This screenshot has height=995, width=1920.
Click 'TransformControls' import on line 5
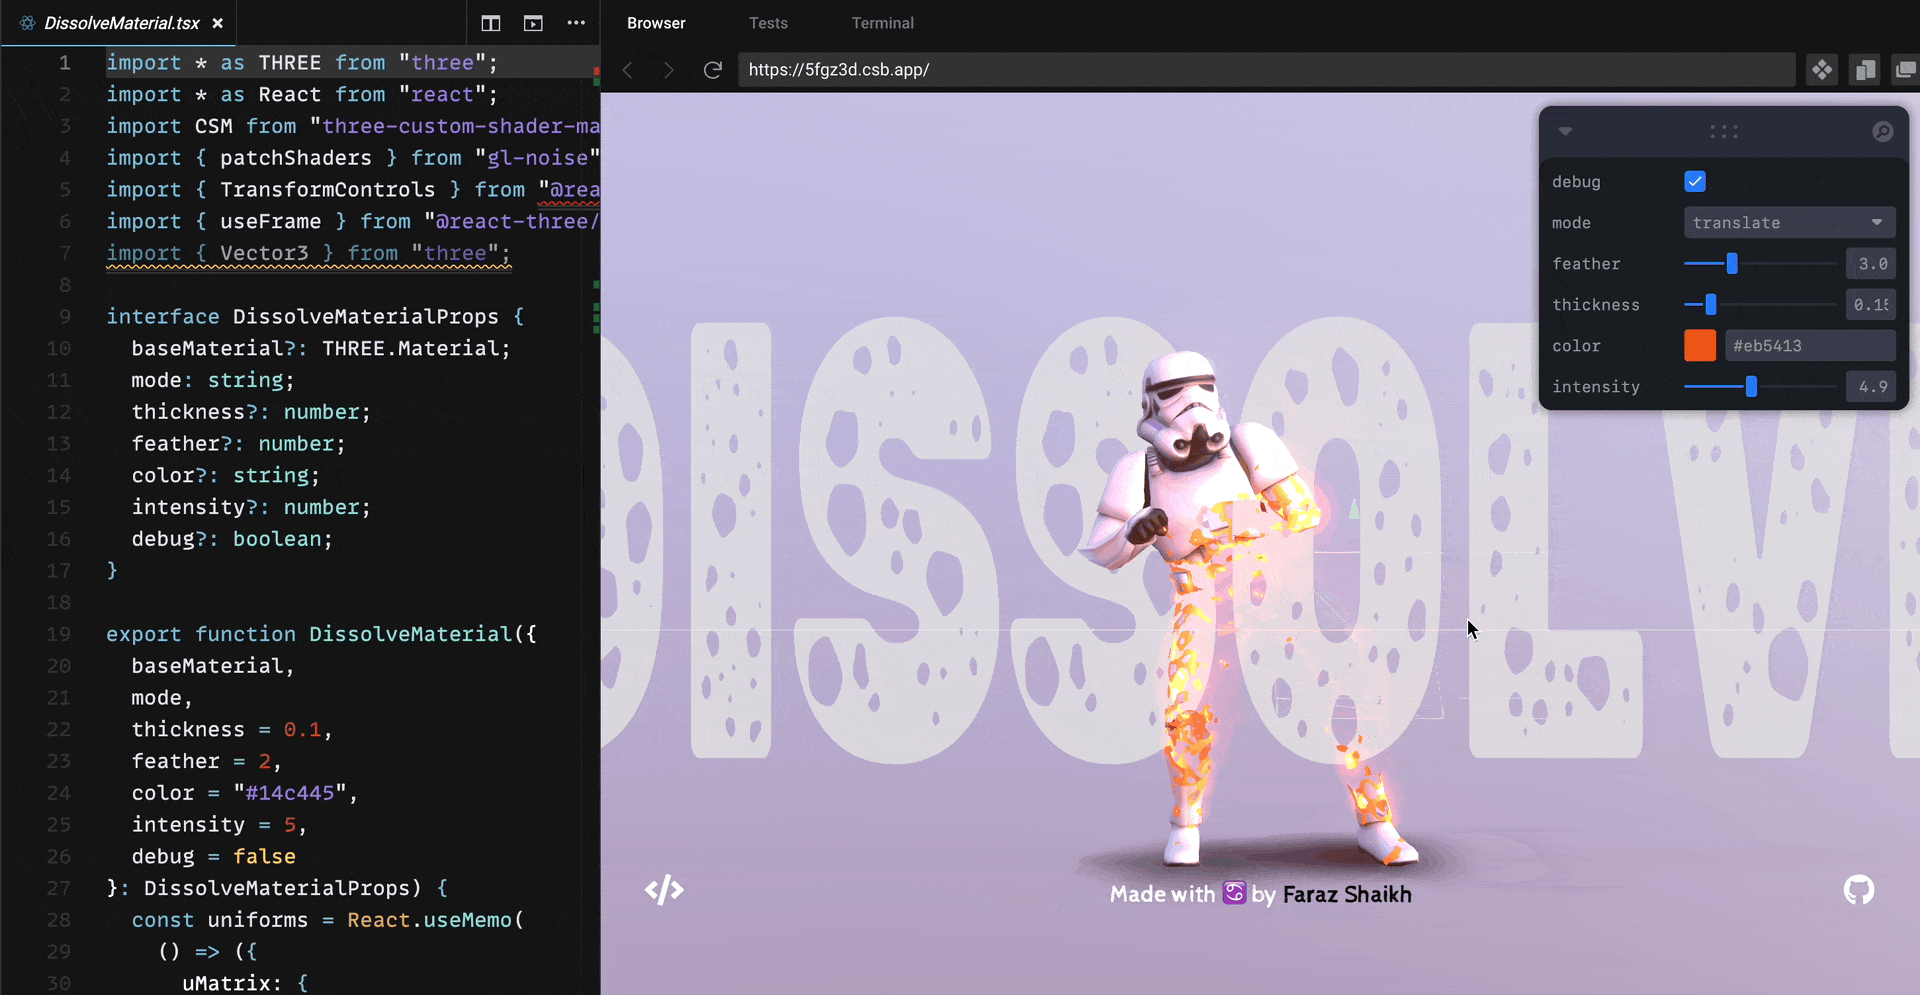[x=327, y=189]
